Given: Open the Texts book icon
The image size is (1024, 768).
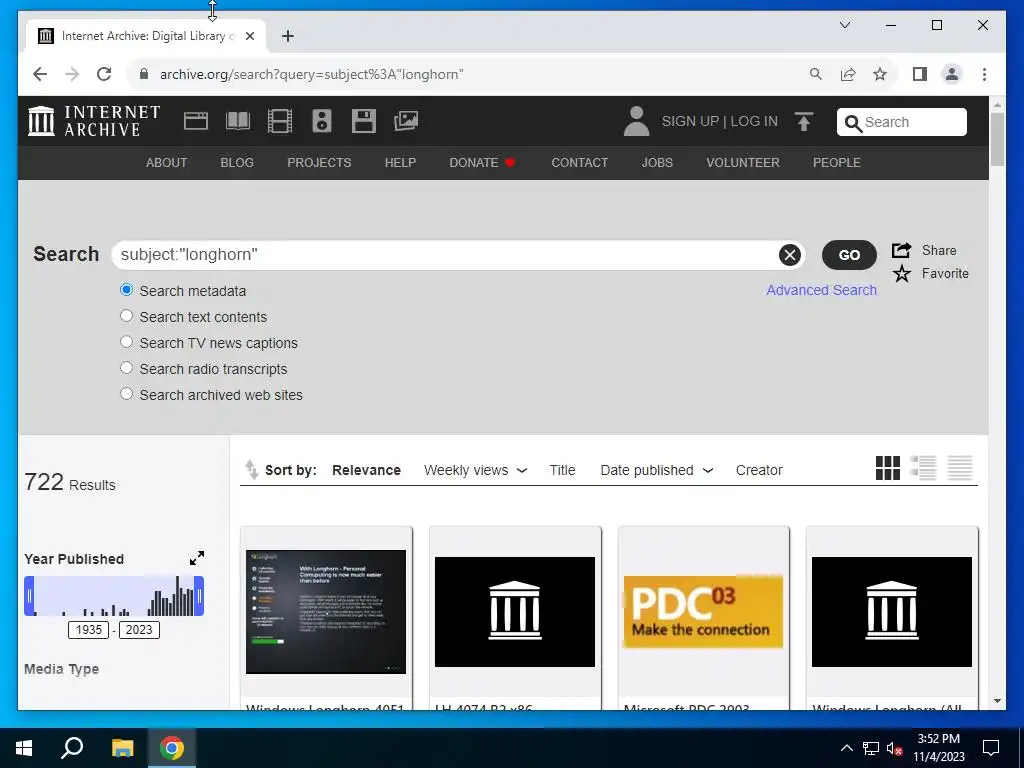Looking at the screenshot, I should point(238,121).
